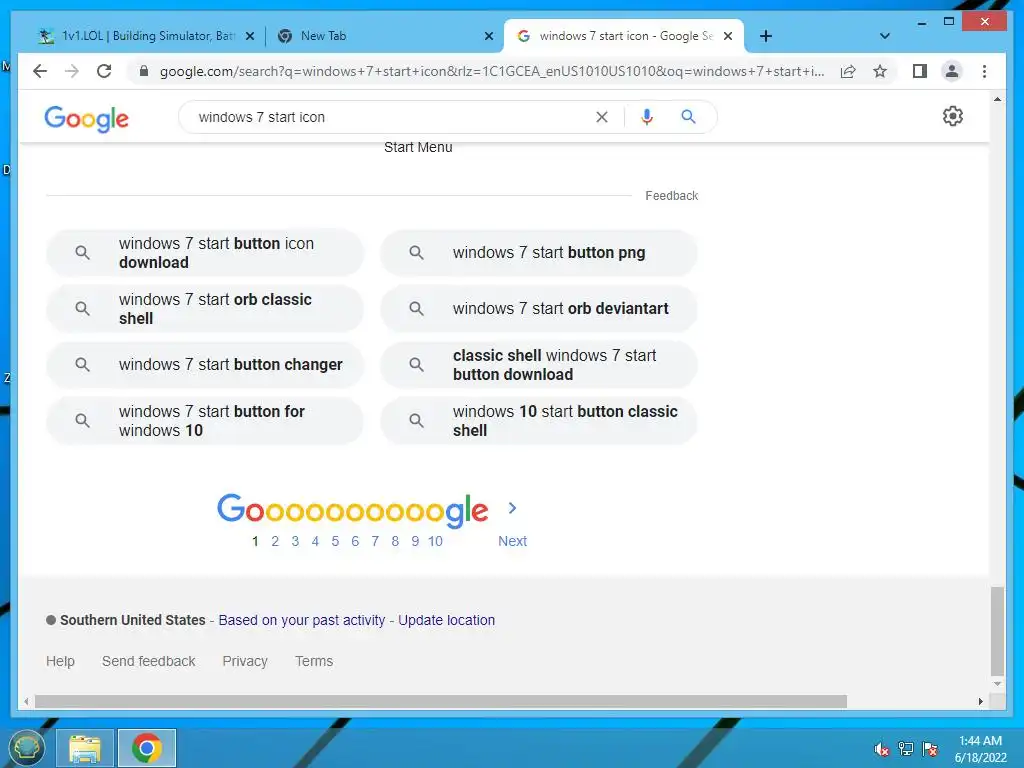Image resolution: width=1024 pixels, height=768 pixels.
Task: Open the tab search dropdown chevron
Action: coord(884,36)
